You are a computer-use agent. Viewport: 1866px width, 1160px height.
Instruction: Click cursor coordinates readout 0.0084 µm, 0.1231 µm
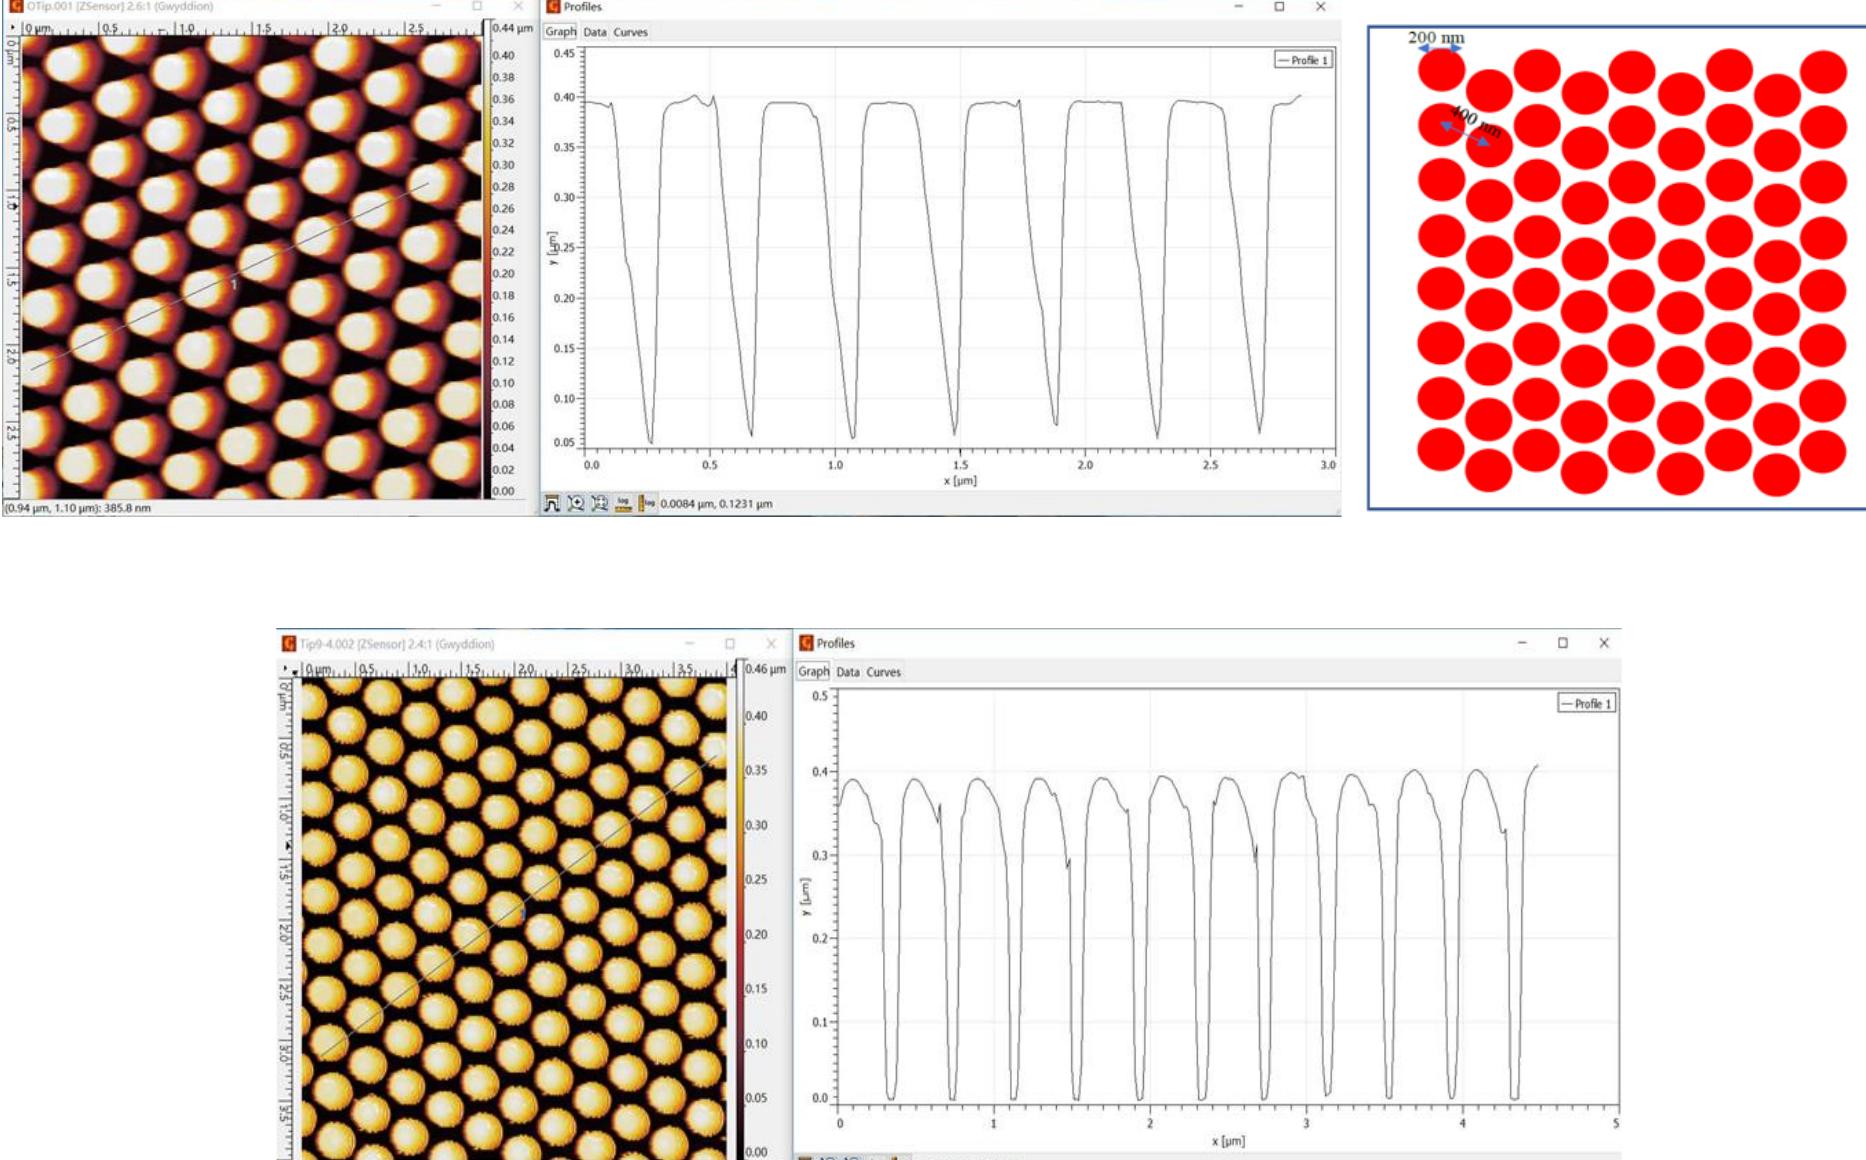[x=716, y=504]
